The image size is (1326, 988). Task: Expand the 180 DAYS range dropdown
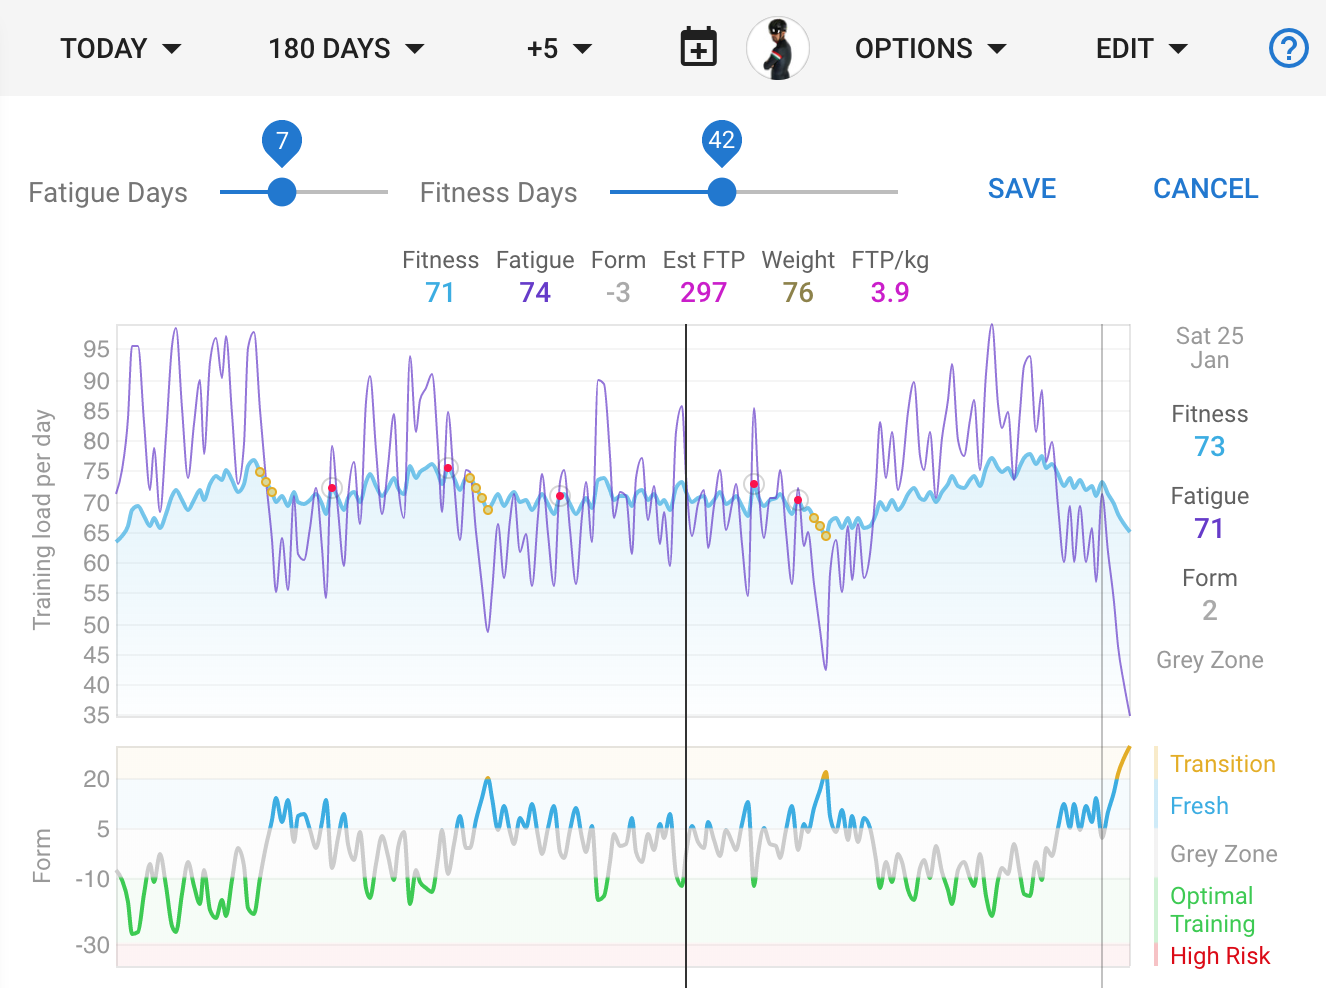click(346, 48)
